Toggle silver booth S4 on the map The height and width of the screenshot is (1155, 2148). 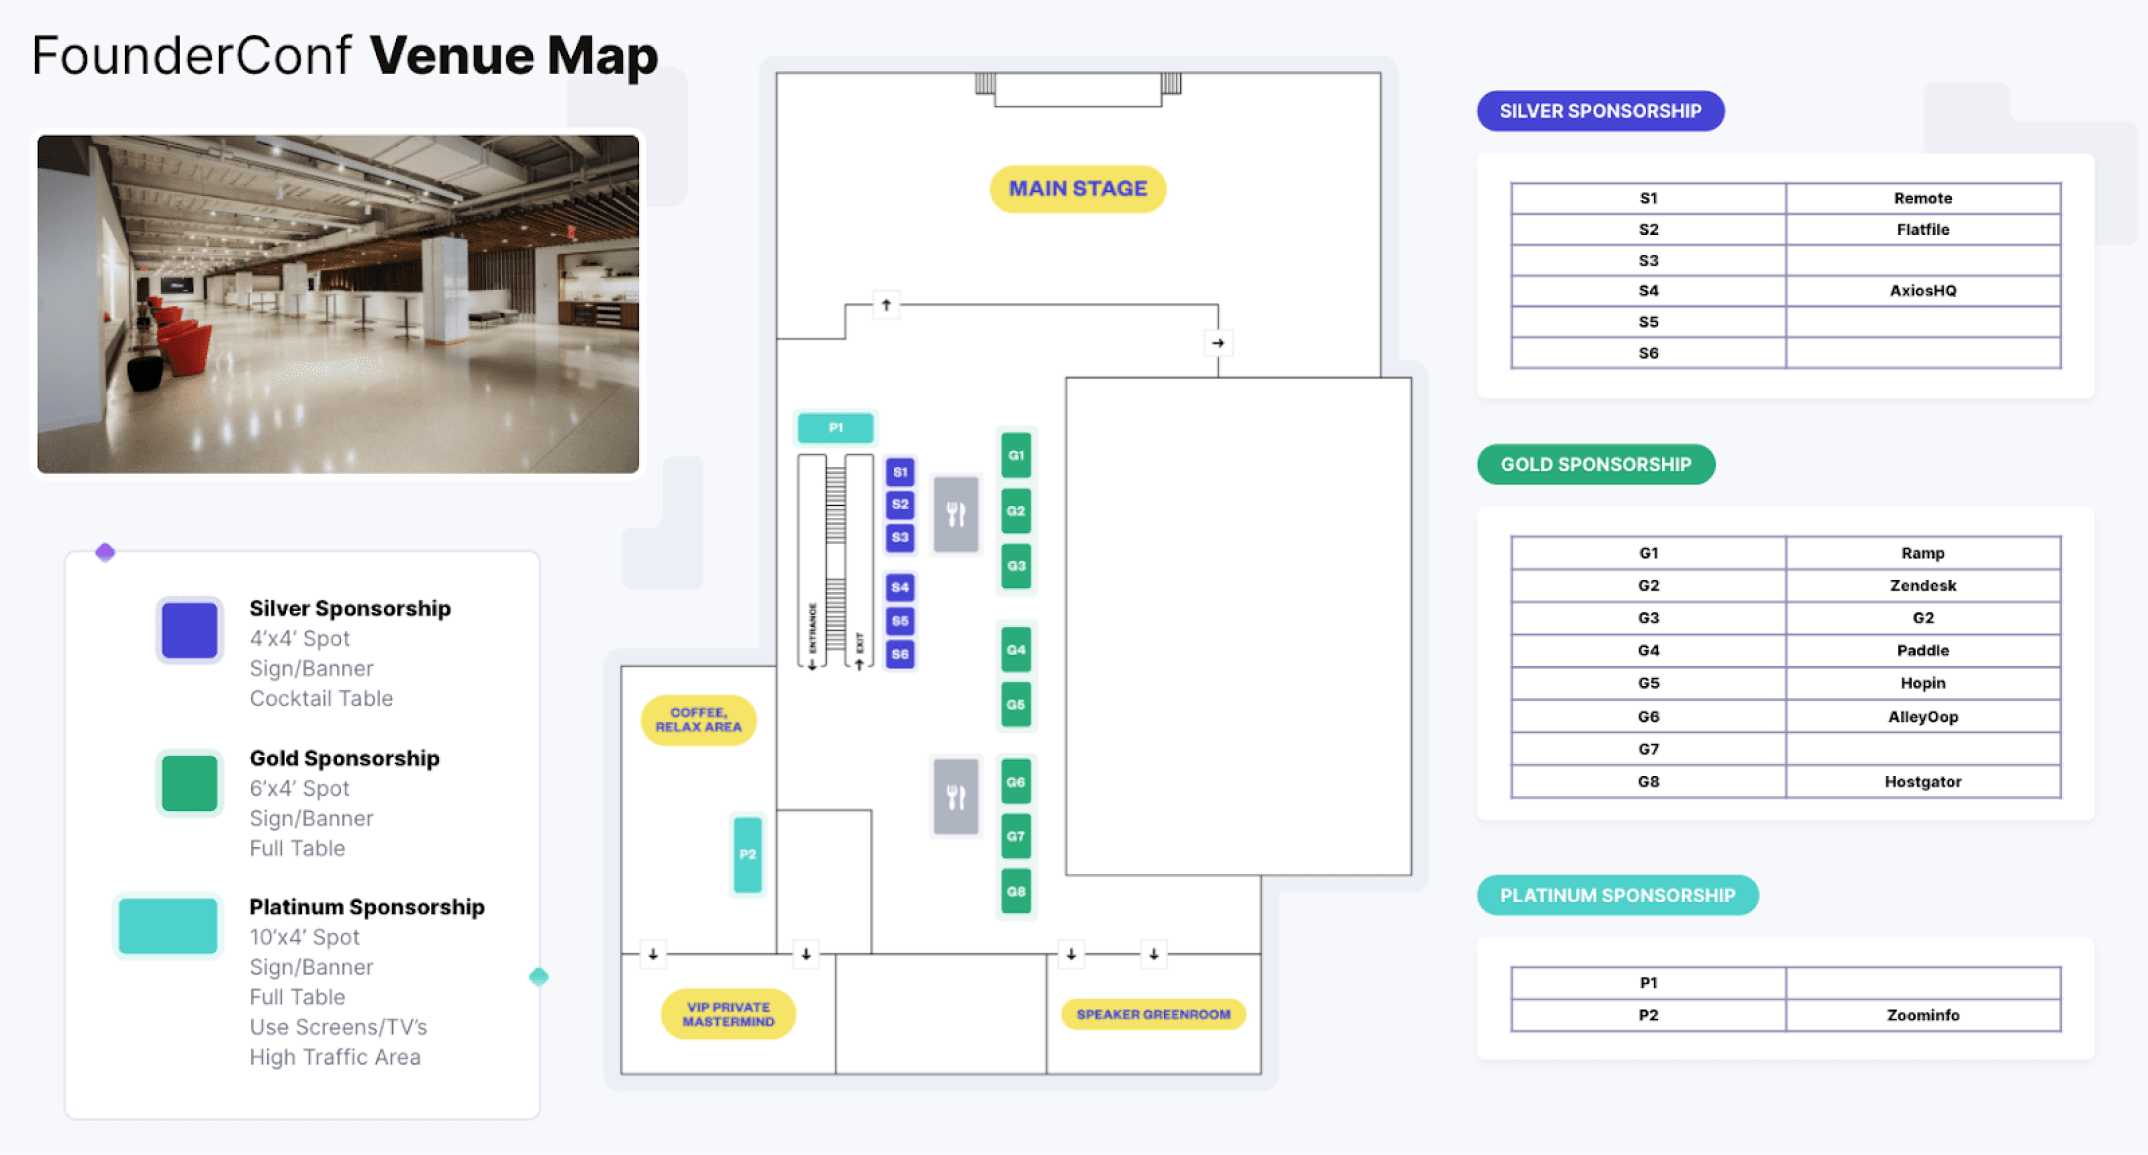point(899,588)
